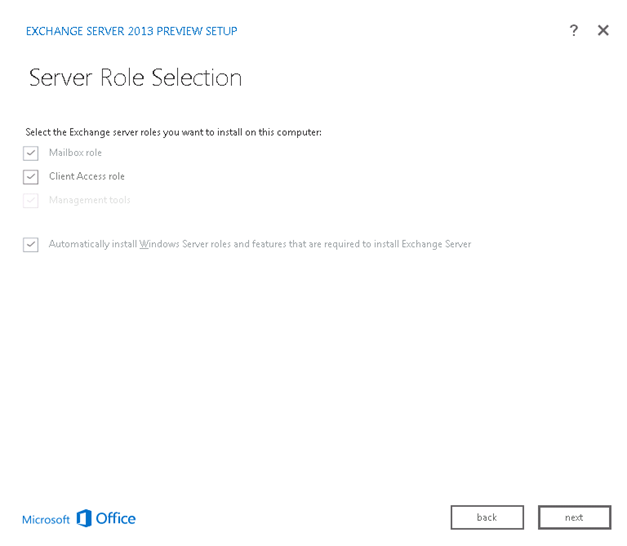Click the 'Automatically install' label text
The width and height of the screenshot is (627, 546).
click(x=93, y=244)
